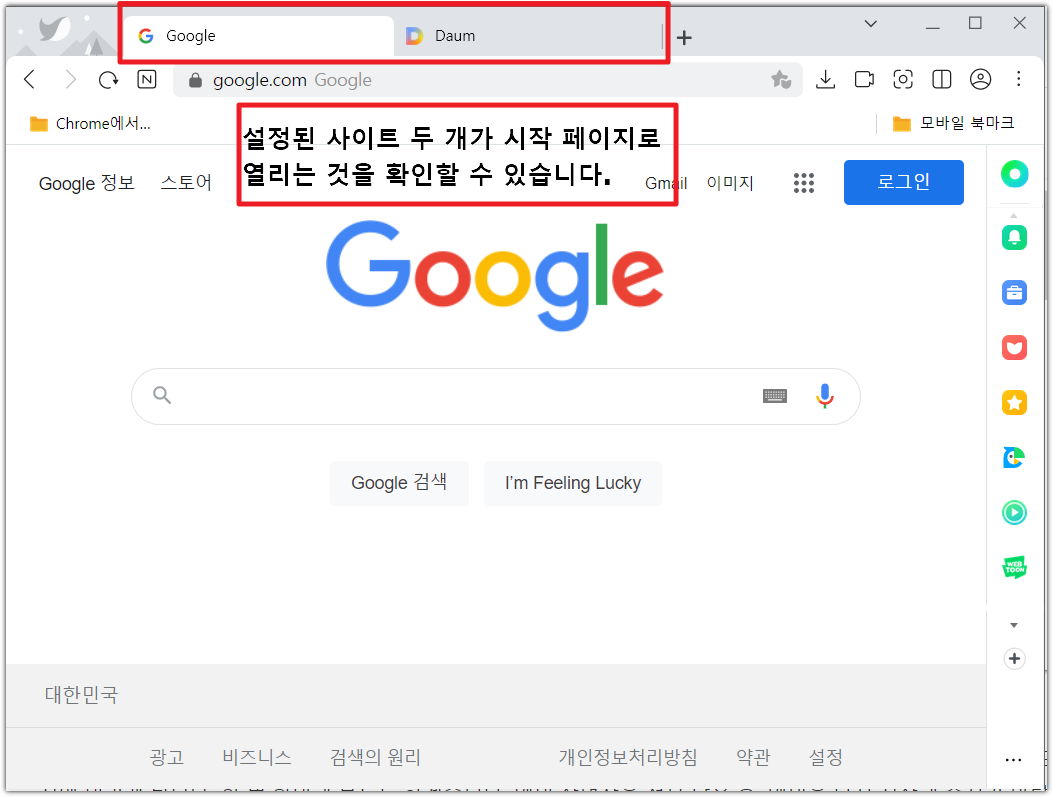Select the 대한민국 footer text
1053x797 pixels.
pos(81,695)
